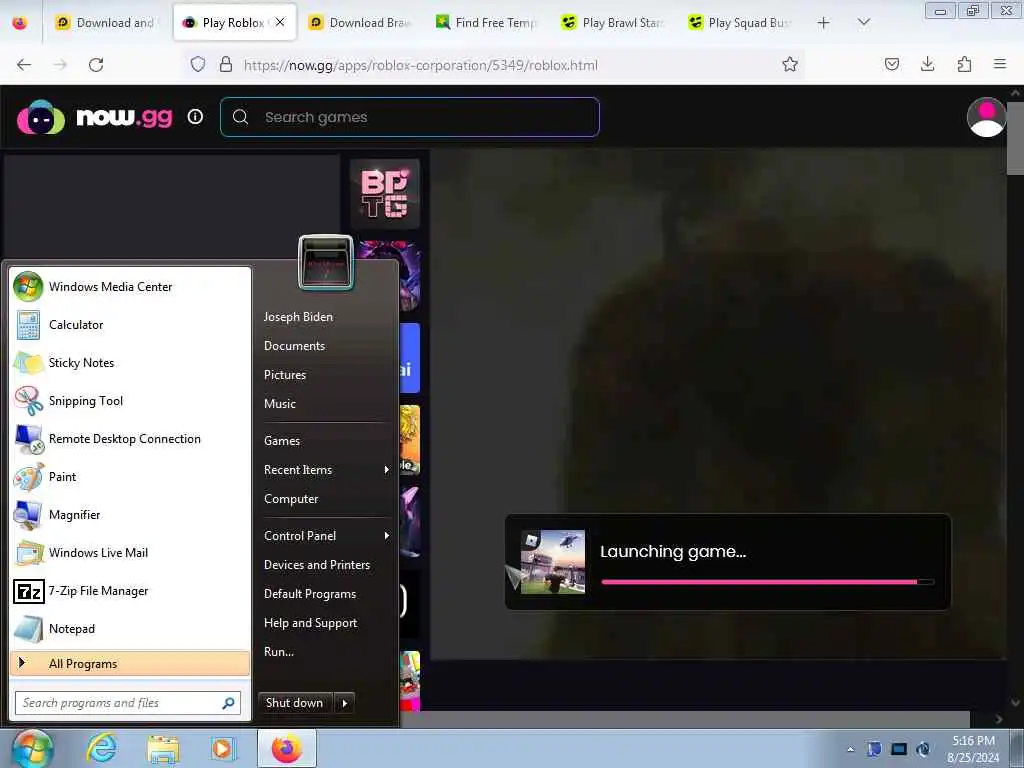Open the Pictures library
This screenshot has width=1024, height=768.
tap(285, 375)
